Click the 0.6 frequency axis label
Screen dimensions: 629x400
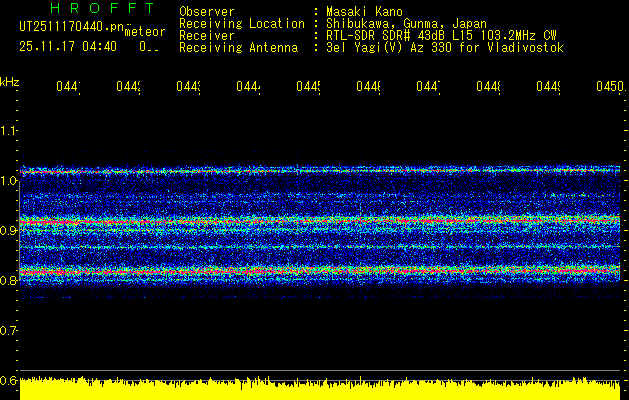[x=9, y=380]
